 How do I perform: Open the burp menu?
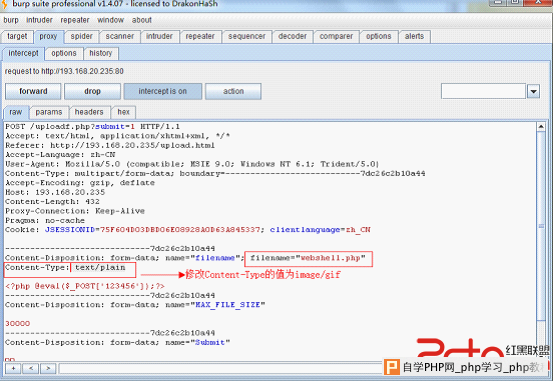pos(11,20)
